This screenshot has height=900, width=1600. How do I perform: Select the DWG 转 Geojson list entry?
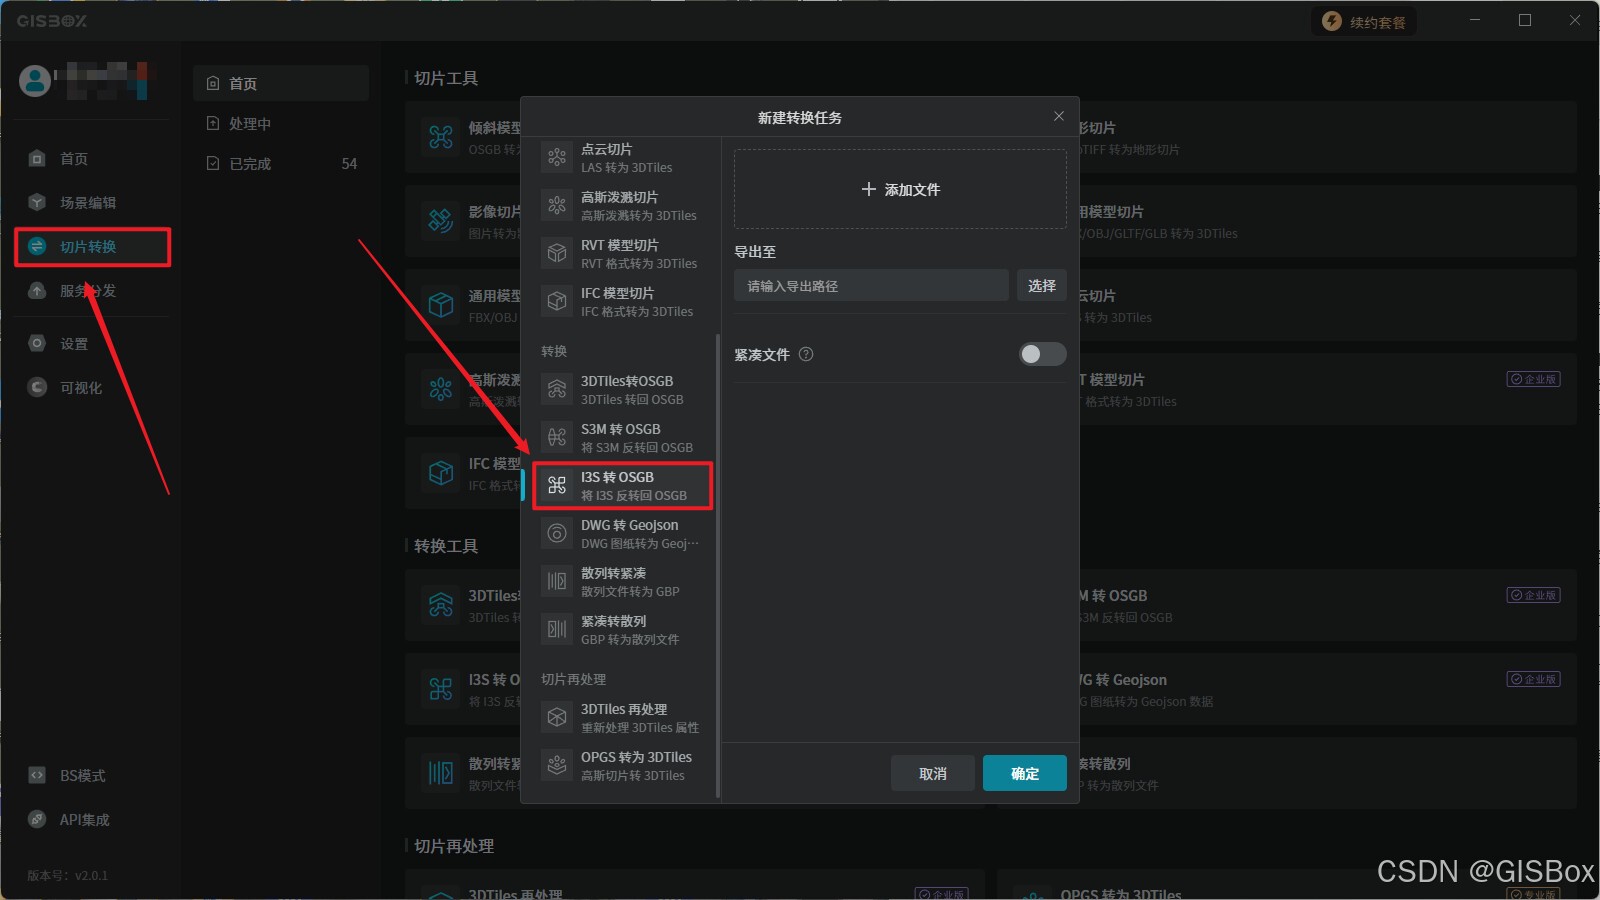click(620, 533)
